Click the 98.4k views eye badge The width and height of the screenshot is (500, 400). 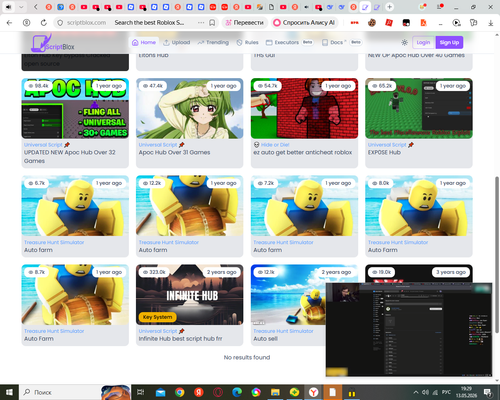(39, 86)
